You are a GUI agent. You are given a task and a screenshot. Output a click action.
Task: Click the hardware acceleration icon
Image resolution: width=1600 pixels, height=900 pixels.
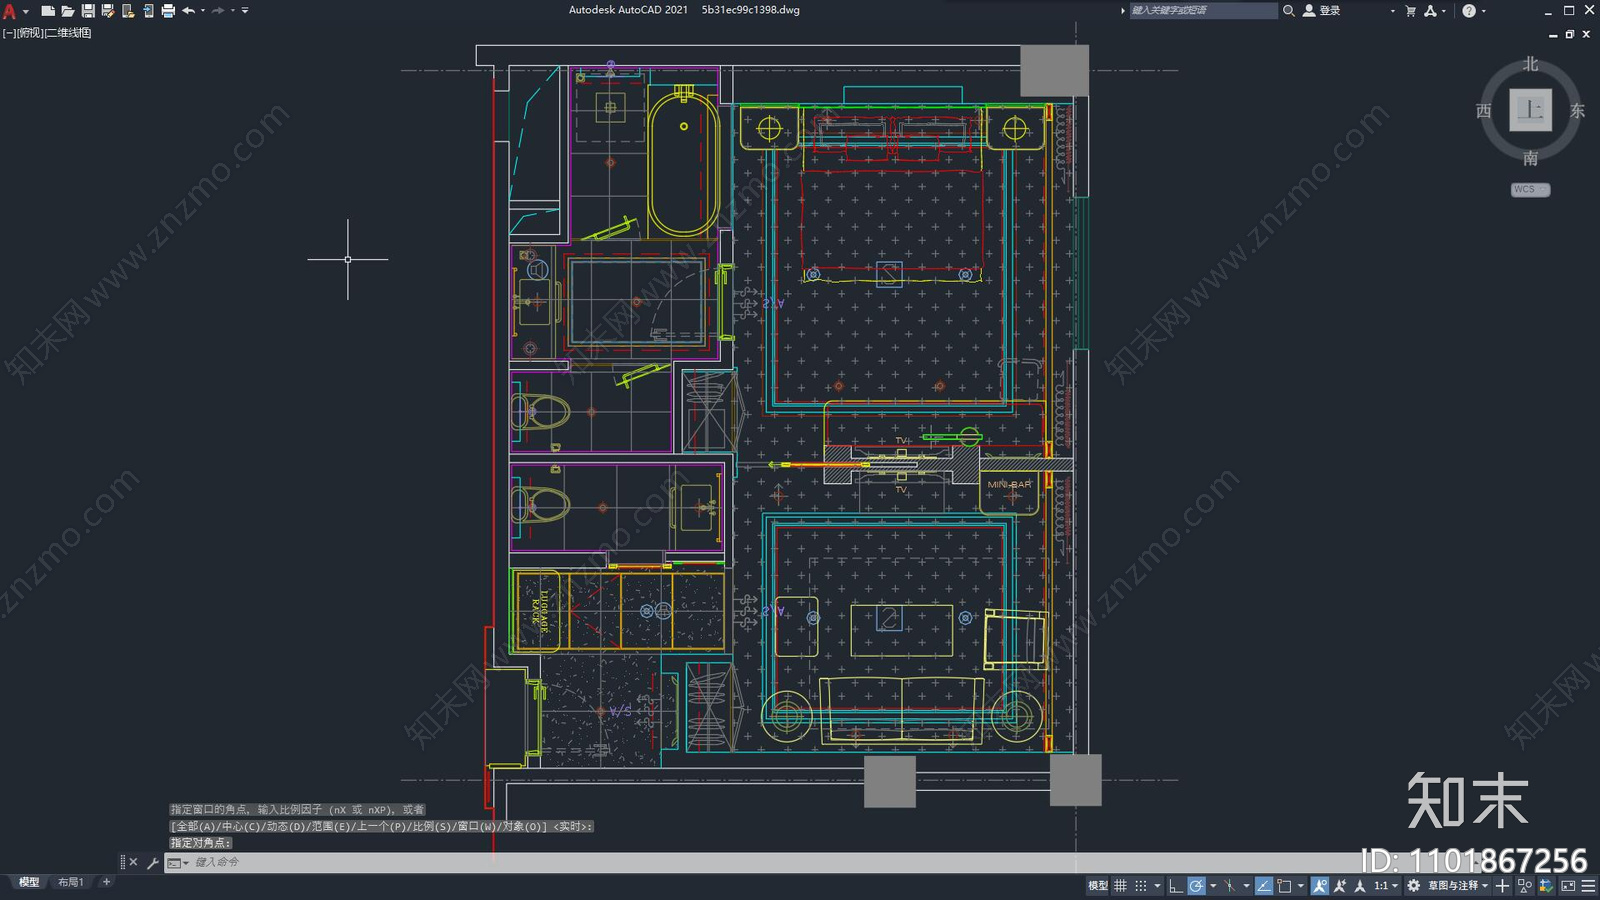[x=1546, y=886]
